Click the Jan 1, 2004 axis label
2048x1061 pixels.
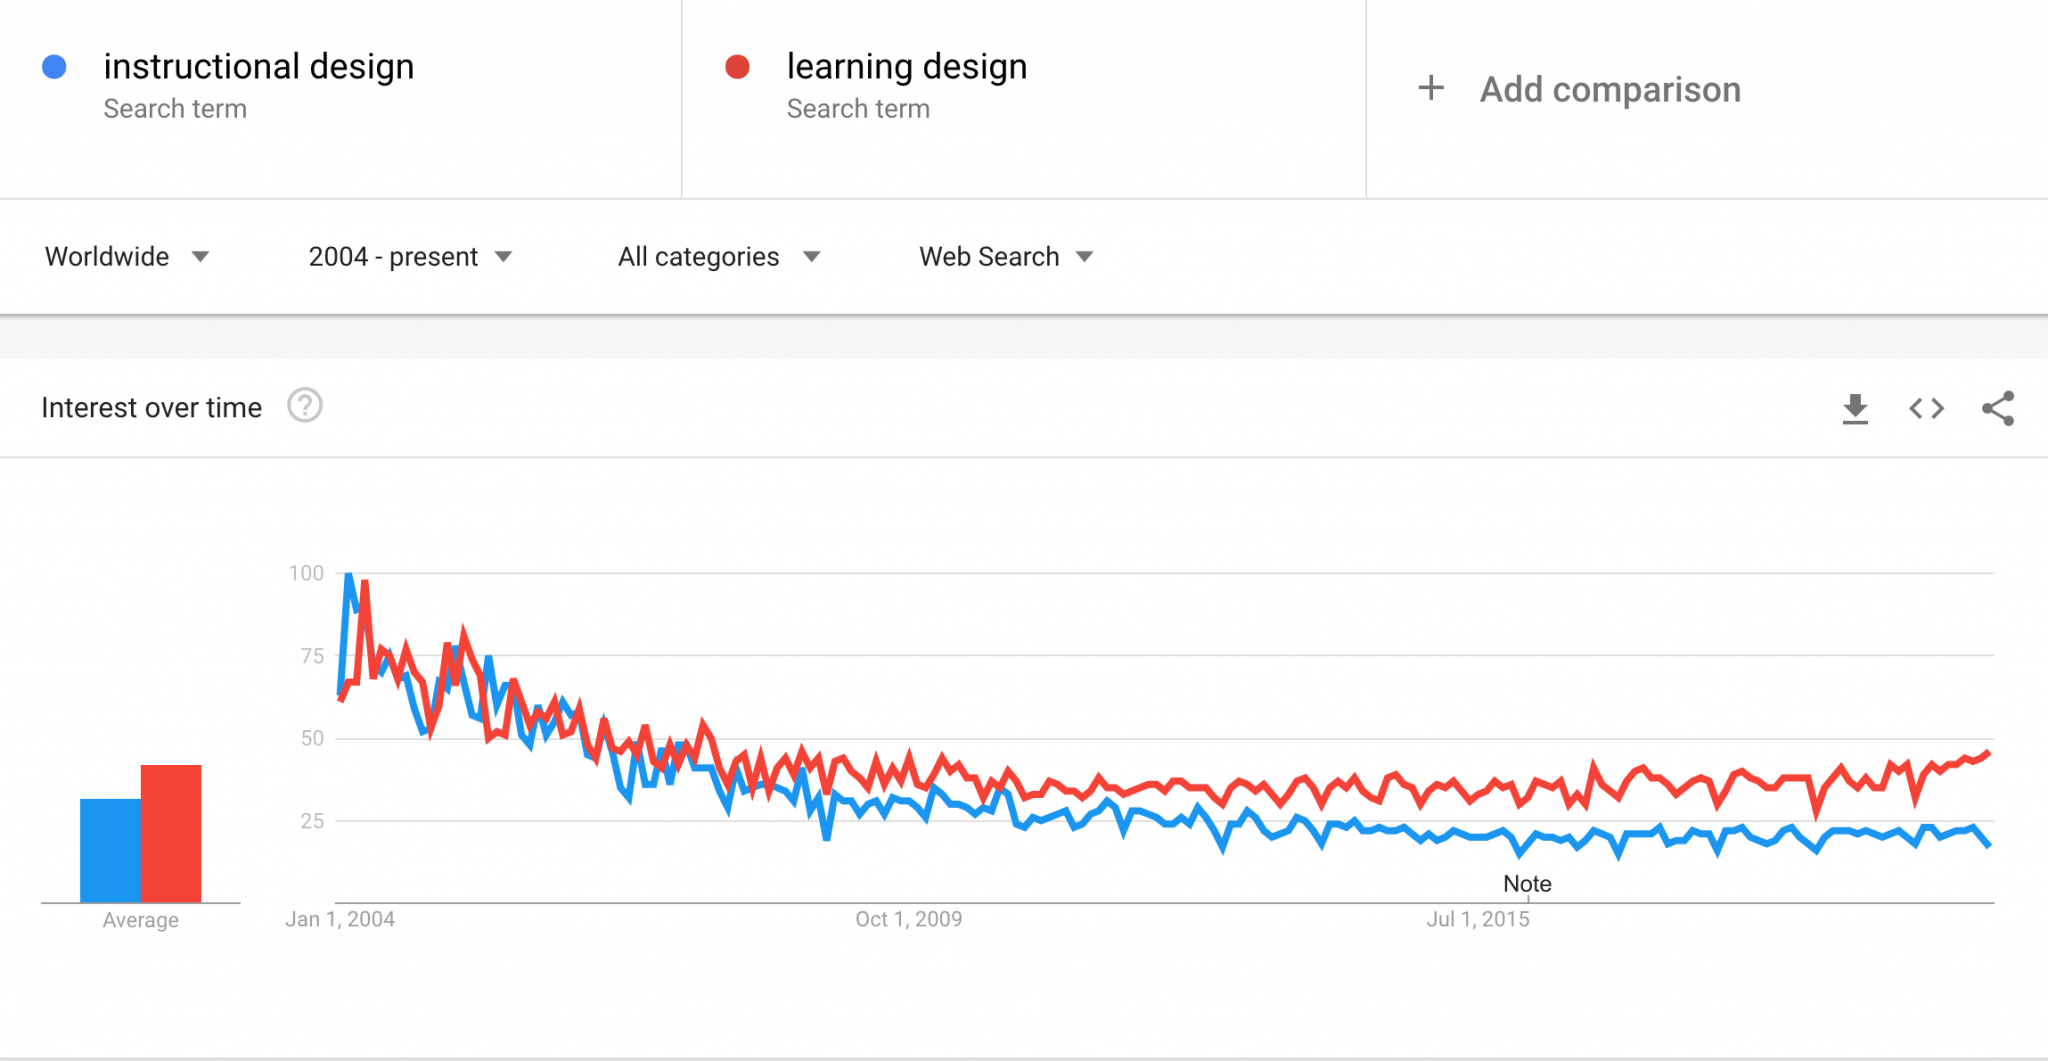[340, 919]
